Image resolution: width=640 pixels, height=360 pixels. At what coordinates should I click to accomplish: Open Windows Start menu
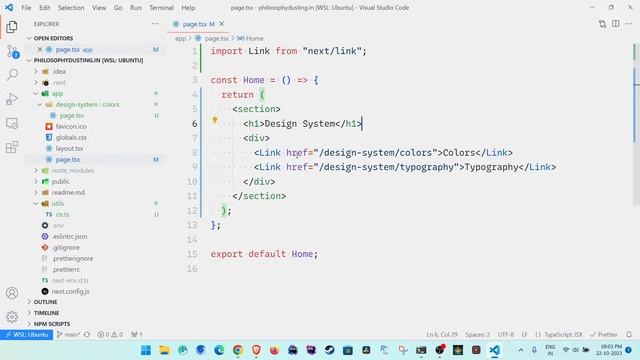[x=146, y=350]
